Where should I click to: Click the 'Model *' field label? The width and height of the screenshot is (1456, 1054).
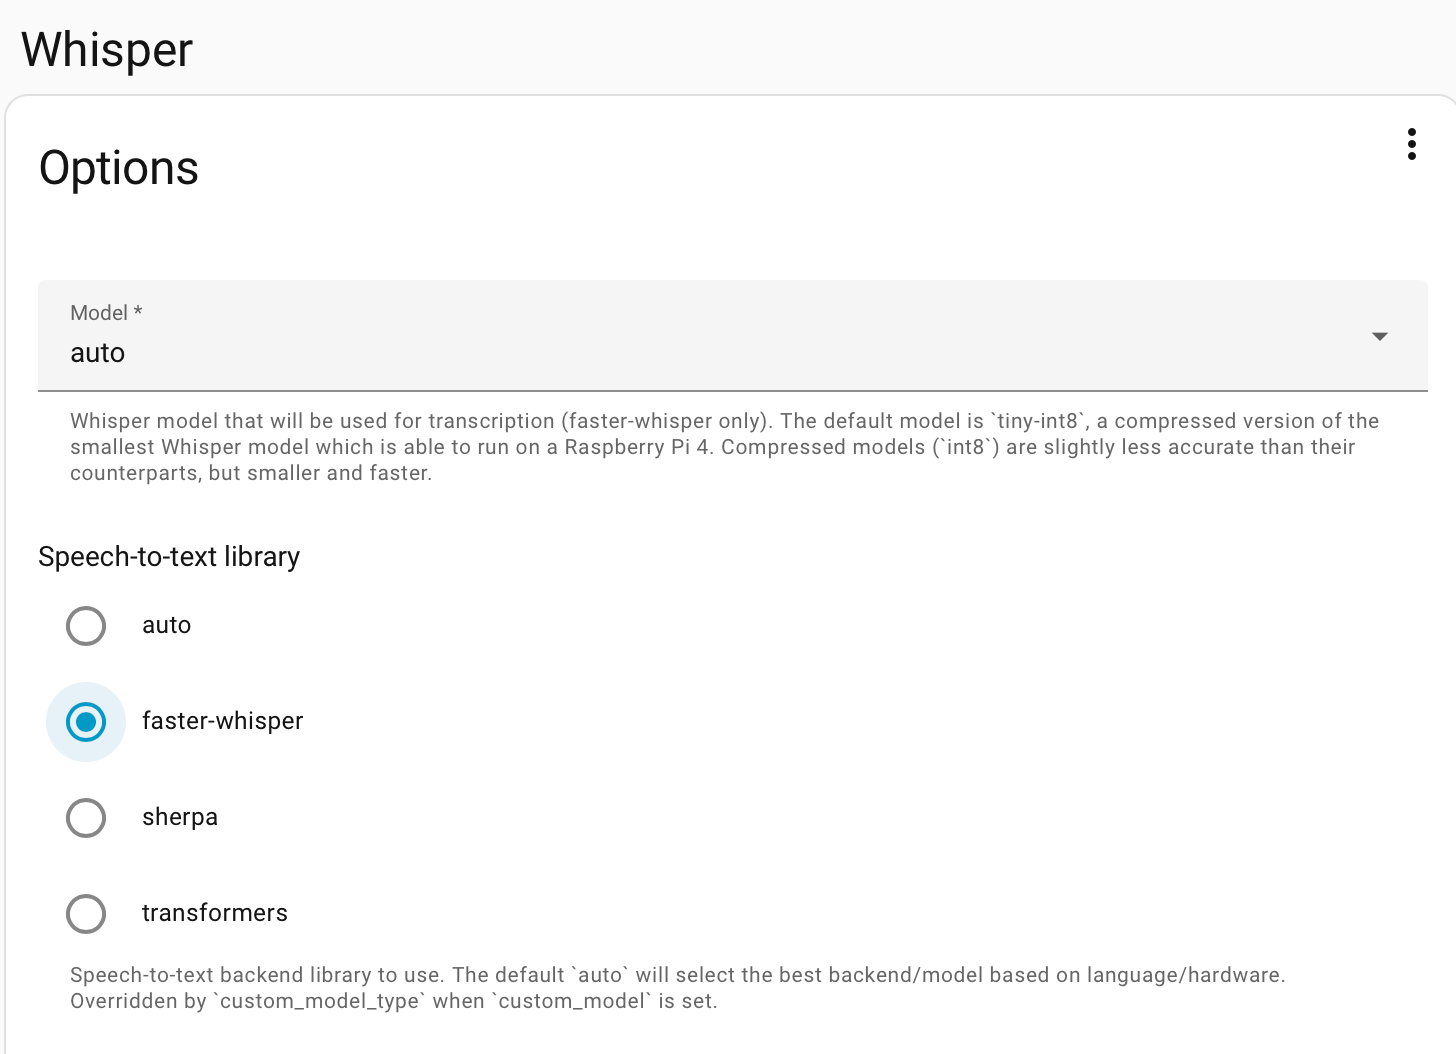click(106, 313)
